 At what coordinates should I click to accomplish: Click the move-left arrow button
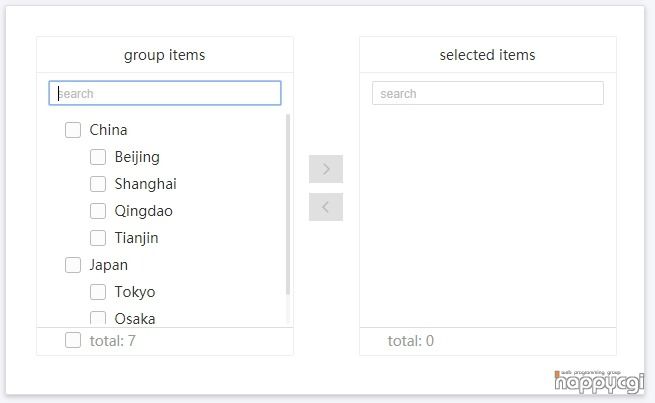coord(326,207)
